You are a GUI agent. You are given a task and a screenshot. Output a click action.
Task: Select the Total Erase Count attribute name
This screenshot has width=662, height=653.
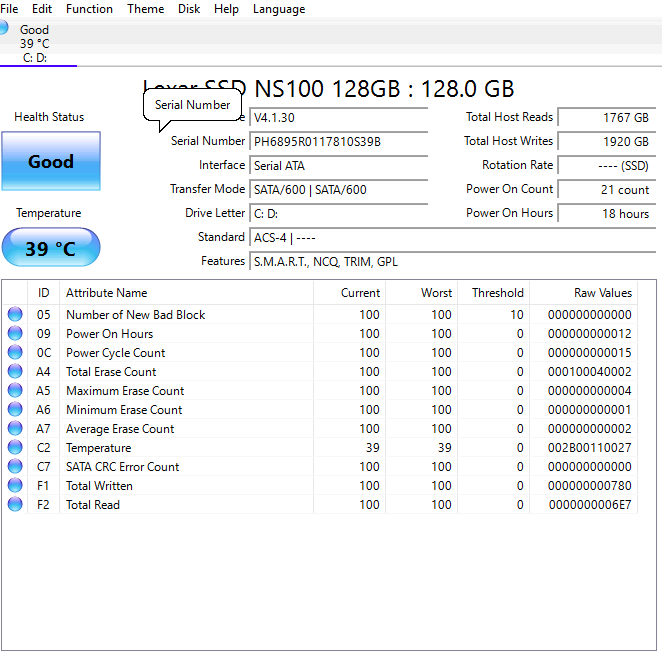[x=111, y=372]
